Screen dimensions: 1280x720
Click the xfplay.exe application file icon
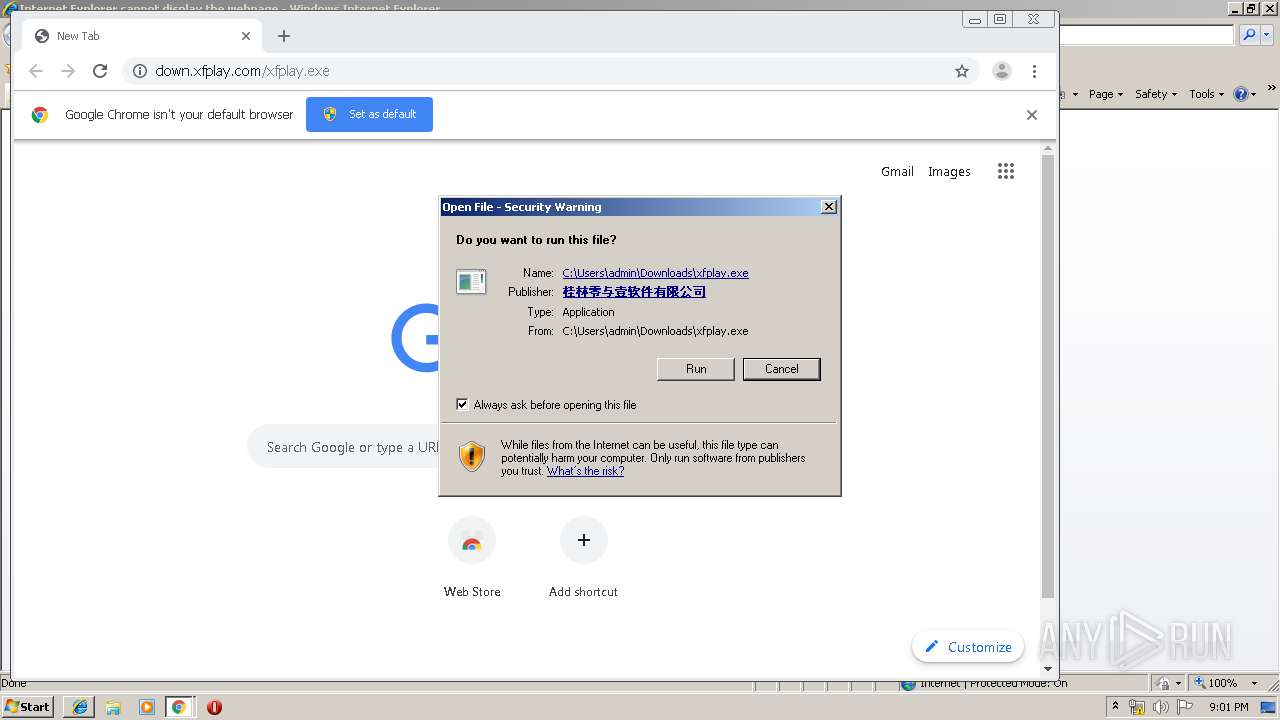tap(471, 282)
